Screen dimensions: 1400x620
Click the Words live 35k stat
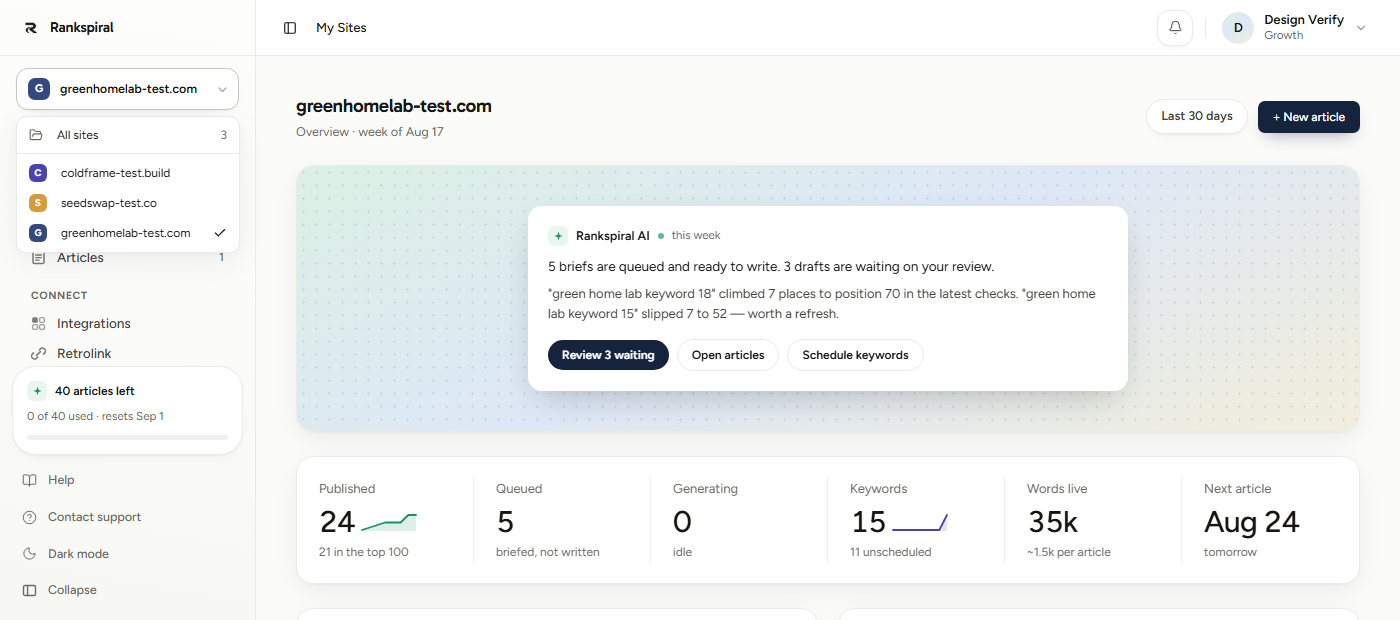point(1092,520)
